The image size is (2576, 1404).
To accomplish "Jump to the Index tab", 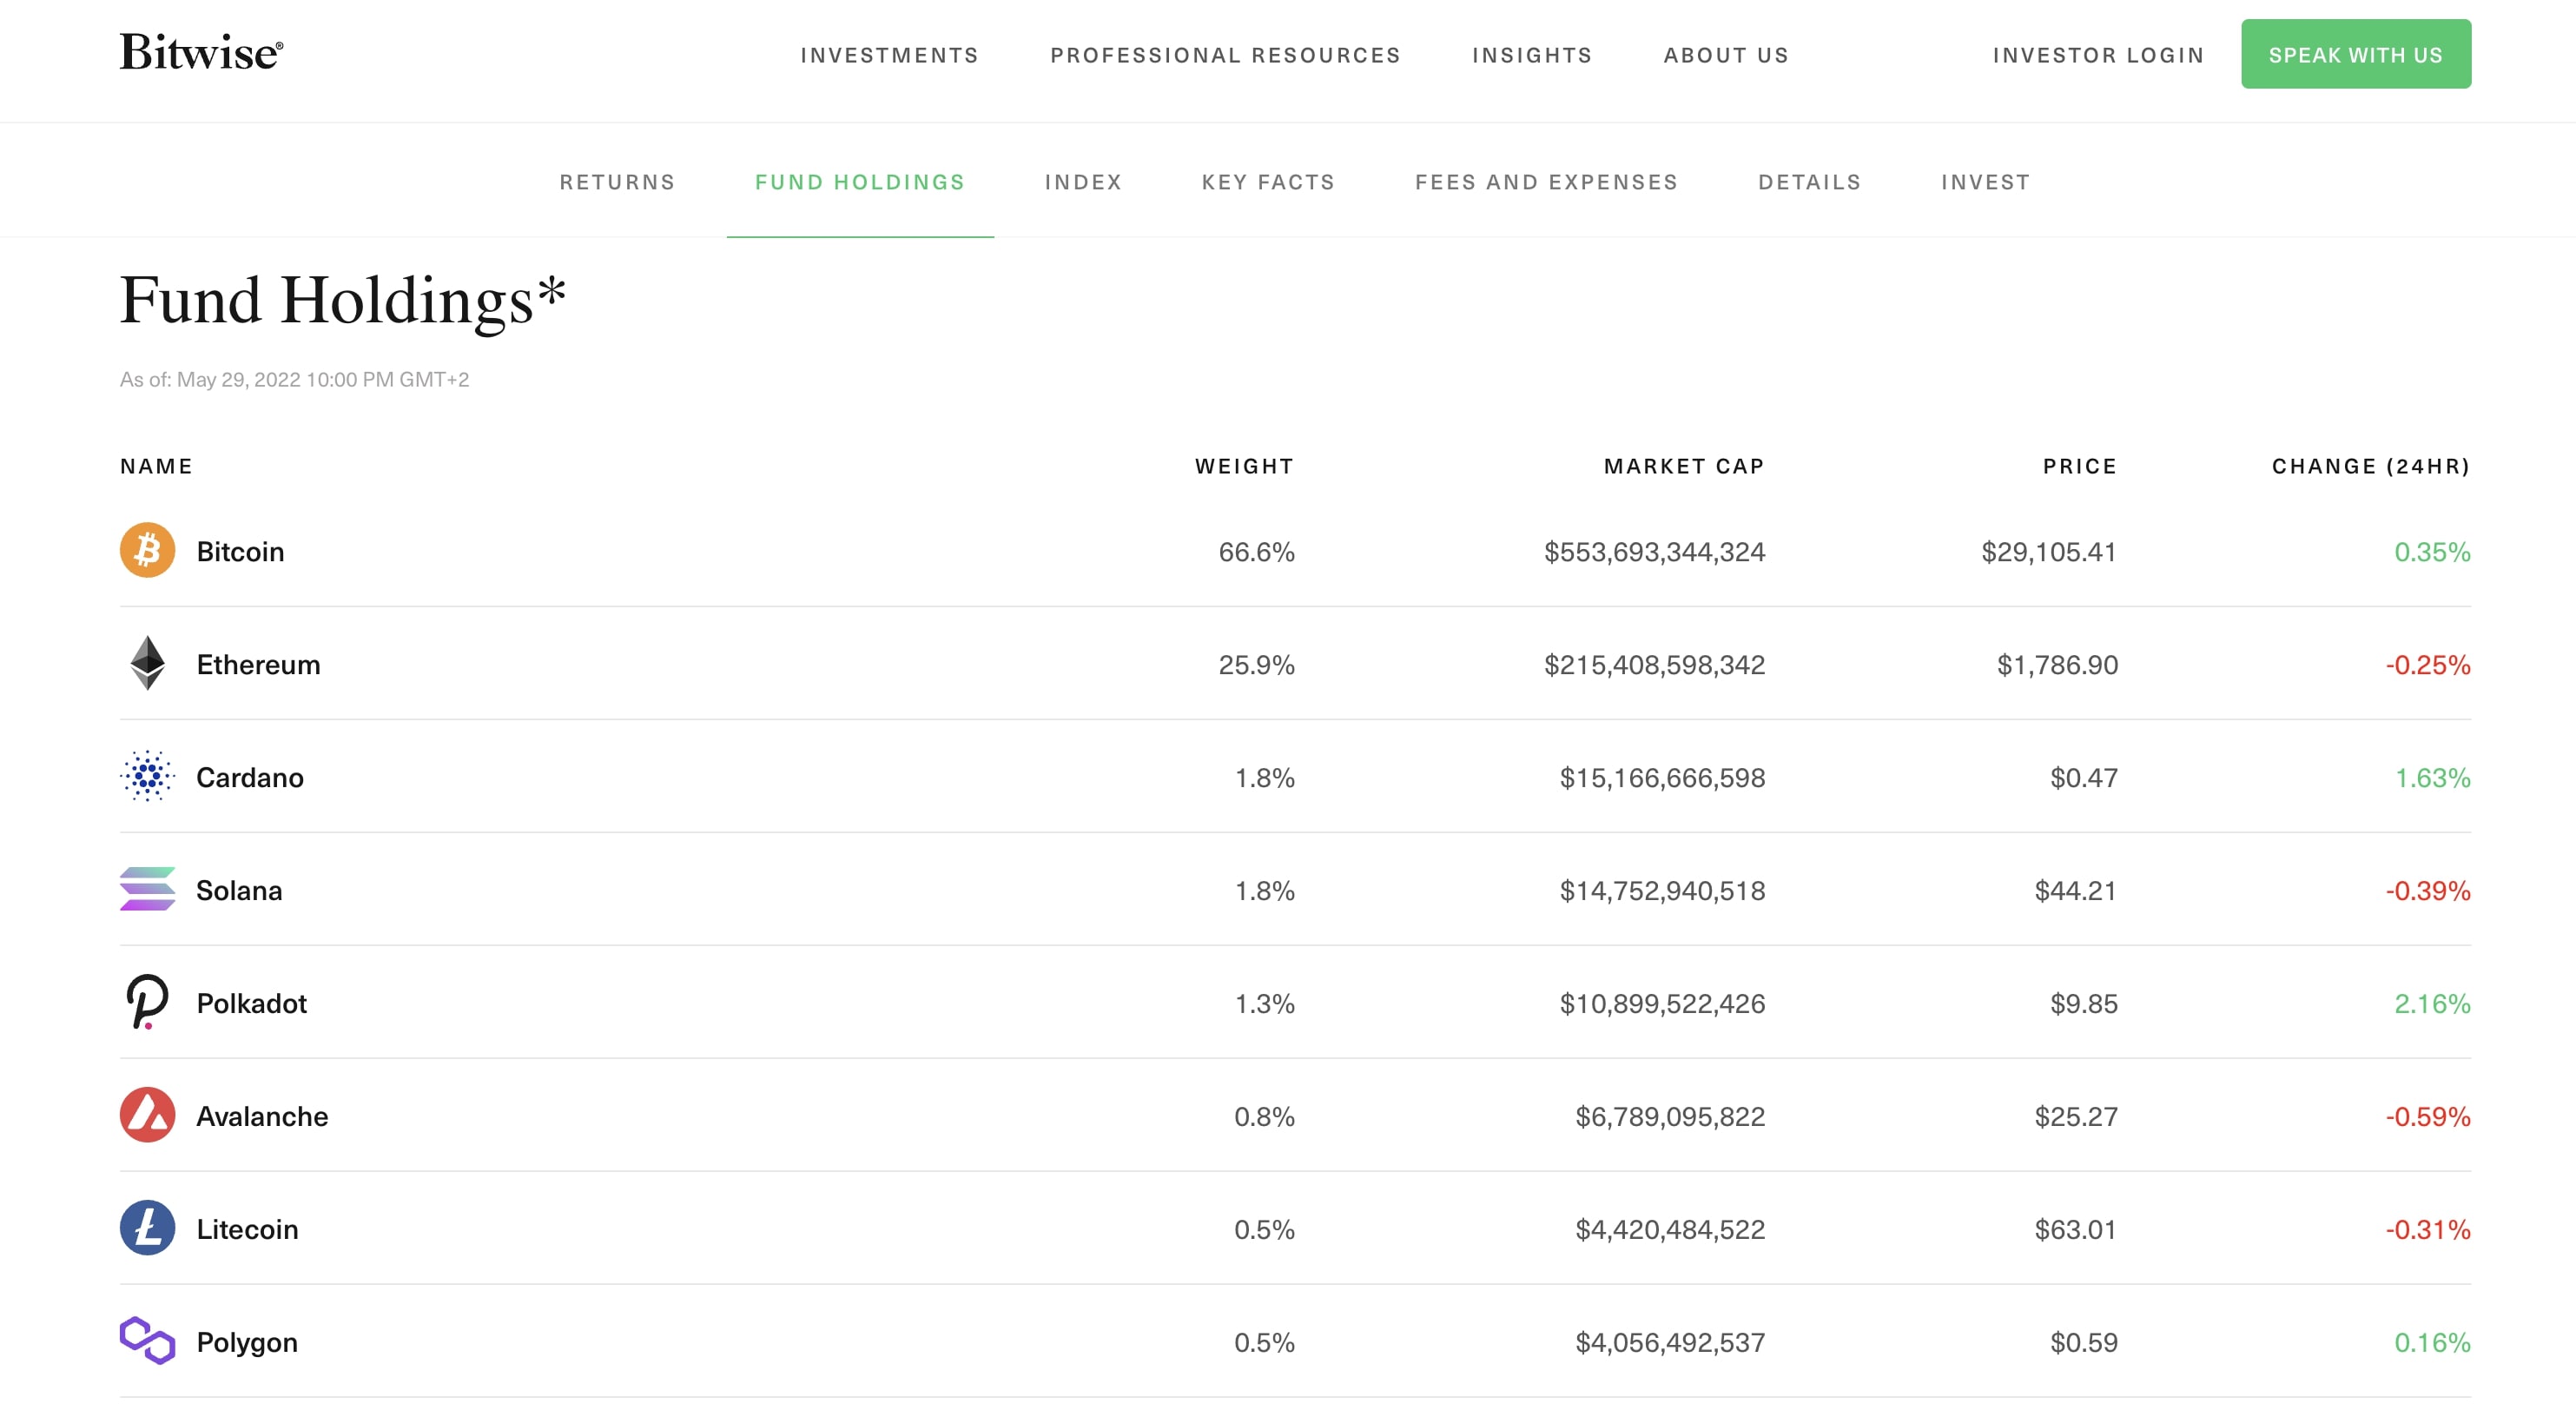I will pos(1083,182).
